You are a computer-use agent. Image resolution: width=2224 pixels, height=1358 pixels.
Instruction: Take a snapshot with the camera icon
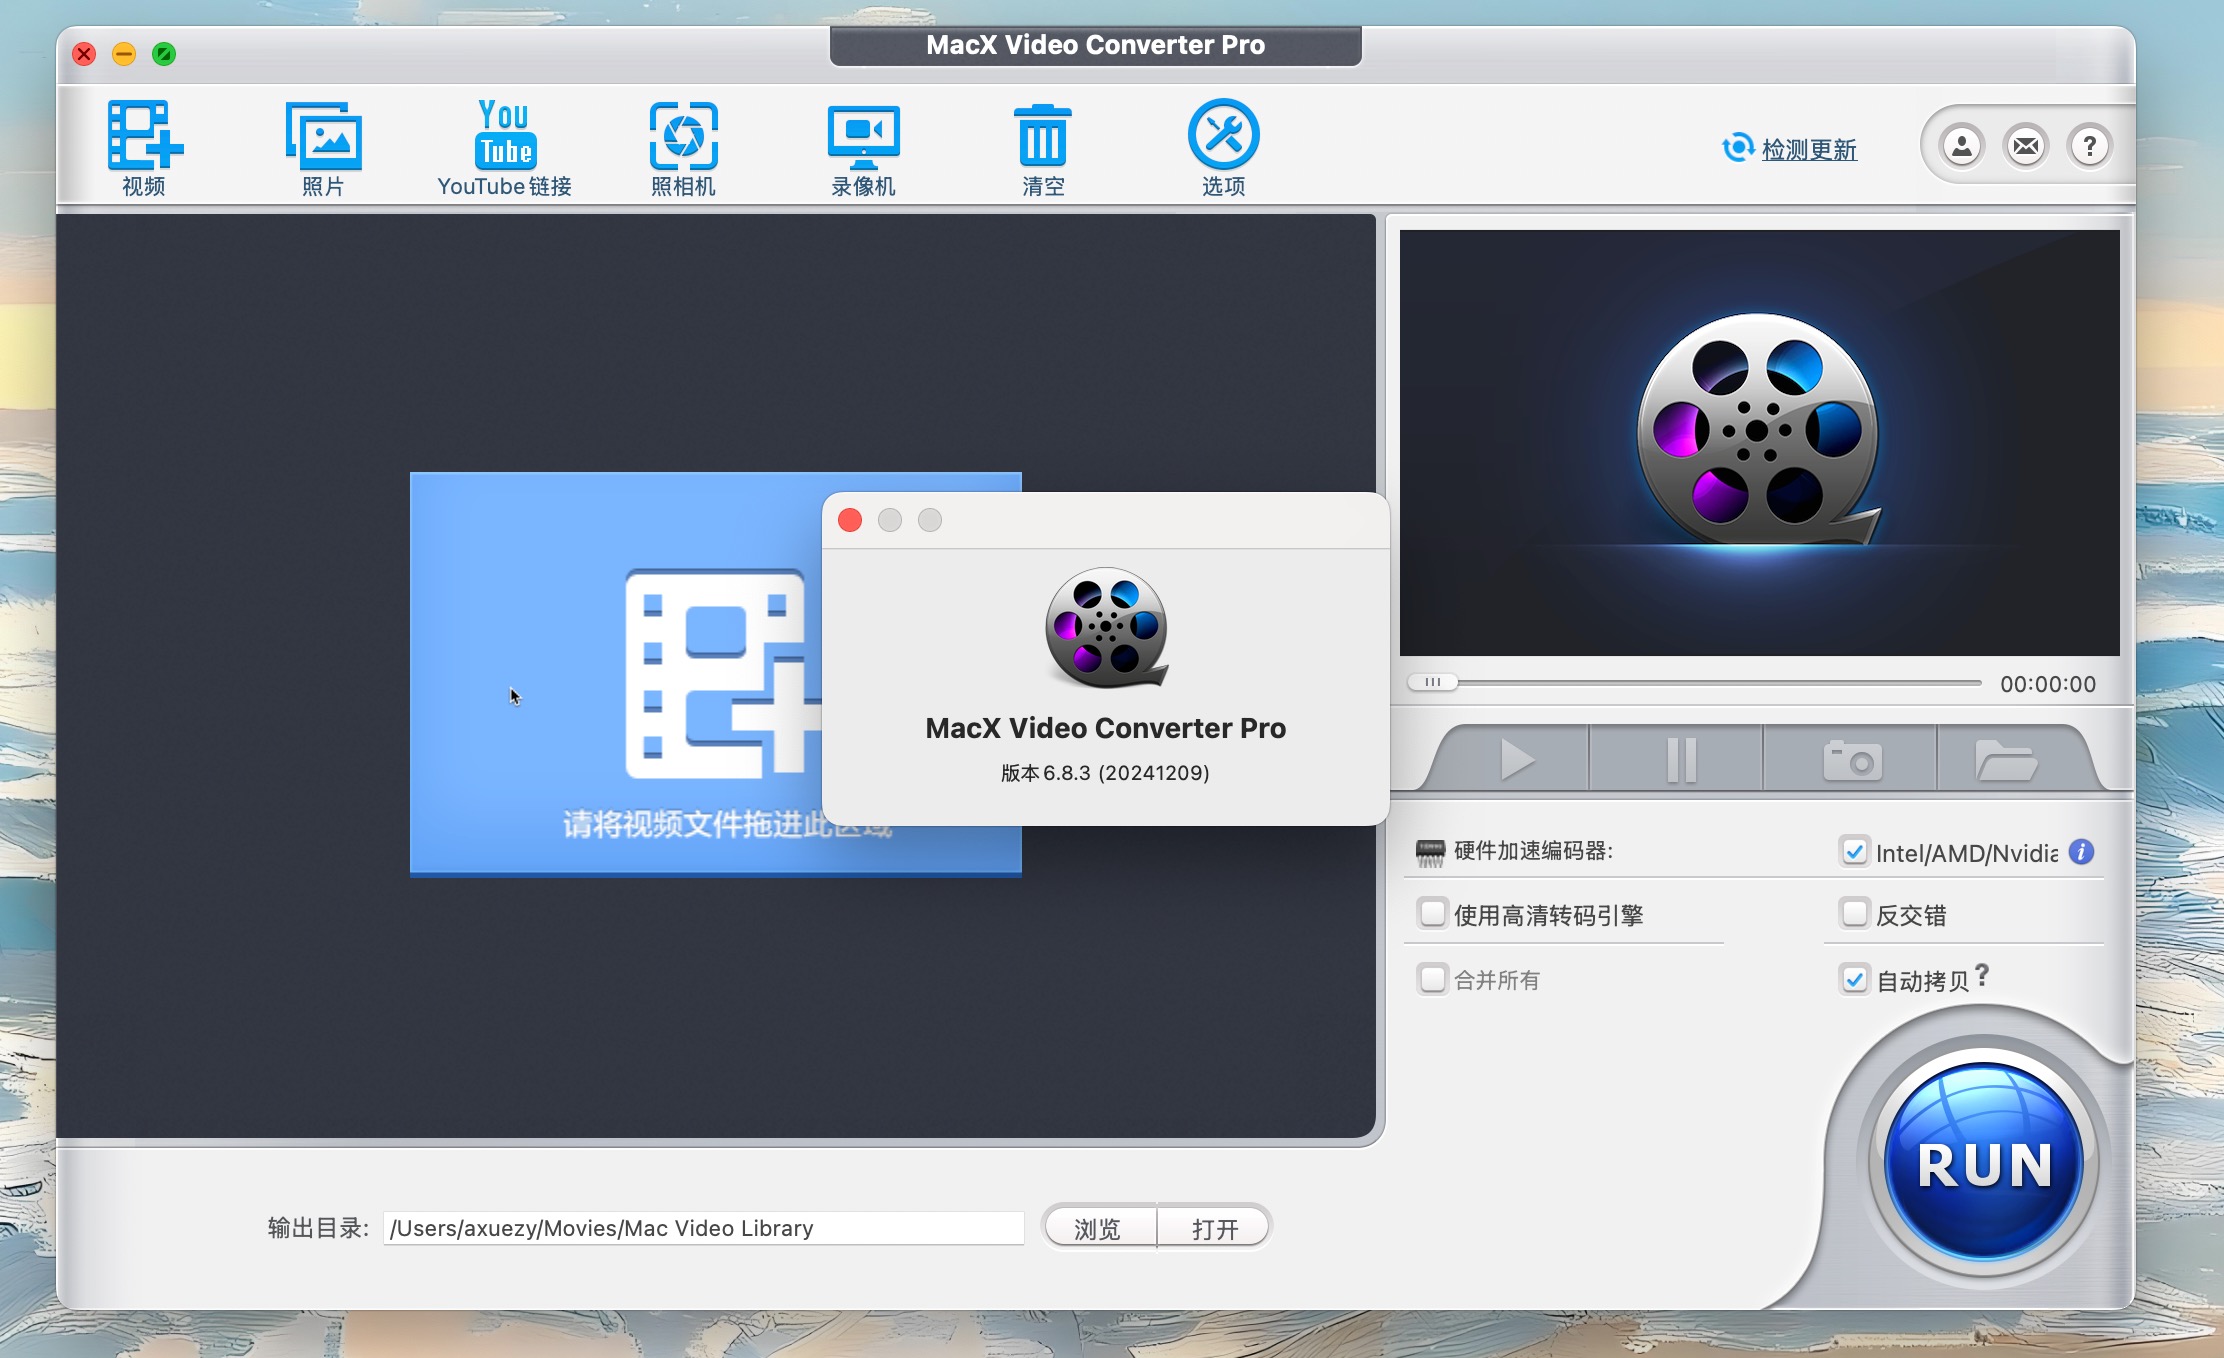(x=1852, y=760)
